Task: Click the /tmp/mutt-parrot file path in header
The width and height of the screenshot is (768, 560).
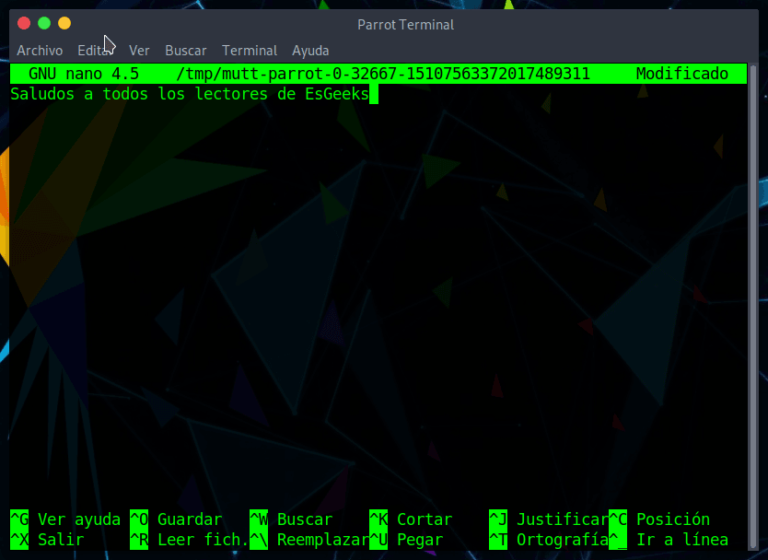Action: pyautogui.click(x=383, y=73)
